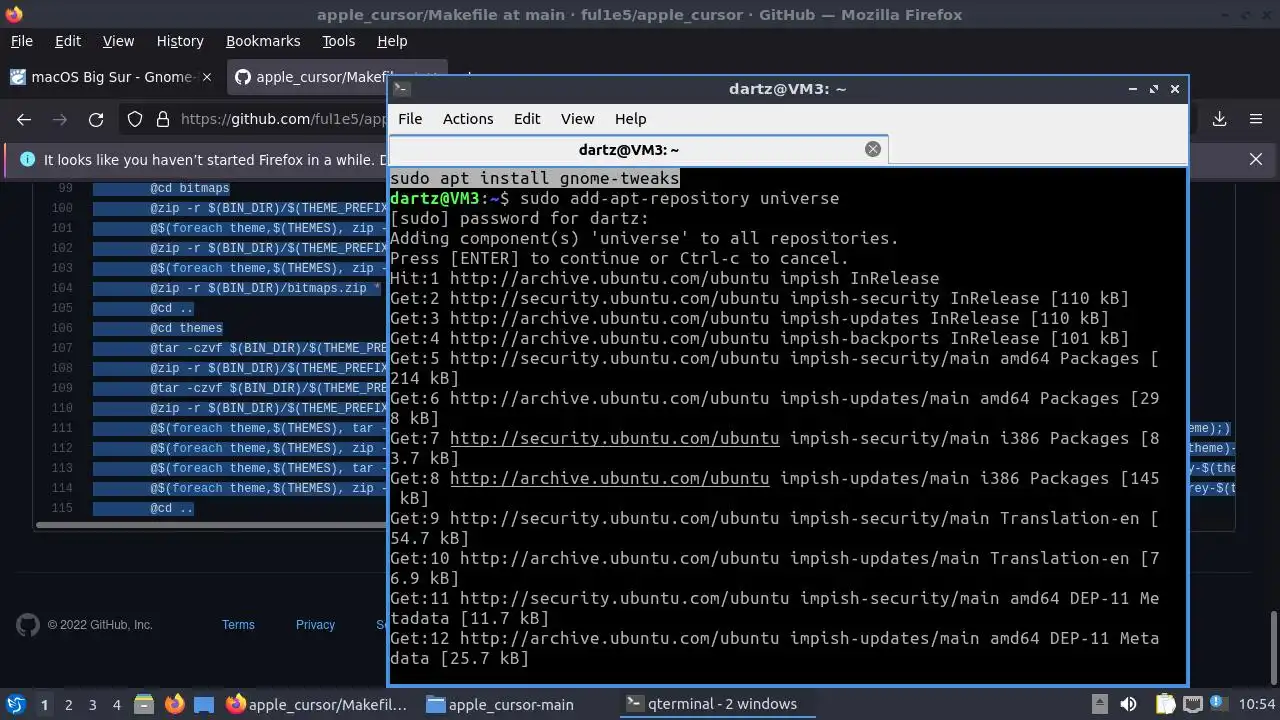This screenshot has width=1280, height=720.
Task: Click the GitHub footer Terms link
Action: 238,625
